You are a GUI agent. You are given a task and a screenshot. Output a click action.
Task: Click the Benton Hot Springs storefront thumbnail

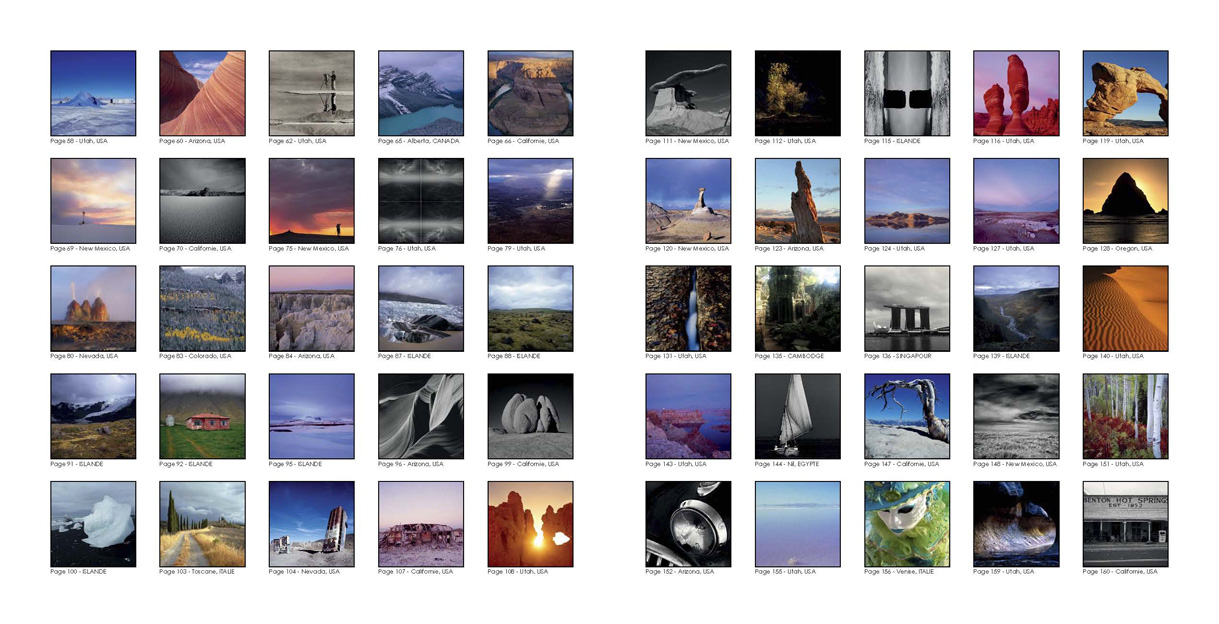coord(1125,524)
